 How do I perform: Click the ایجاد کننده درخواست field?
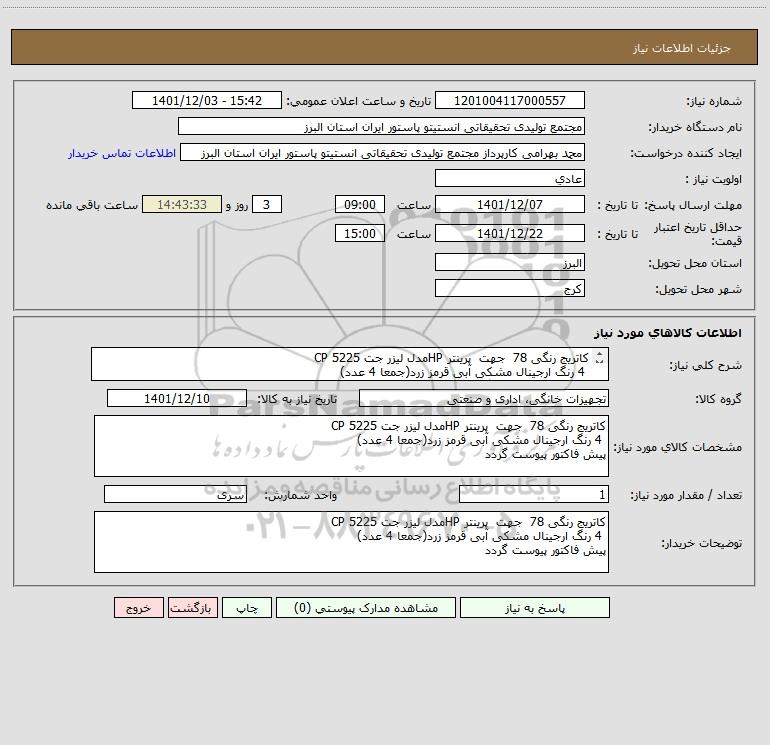(x=382, y=153)
